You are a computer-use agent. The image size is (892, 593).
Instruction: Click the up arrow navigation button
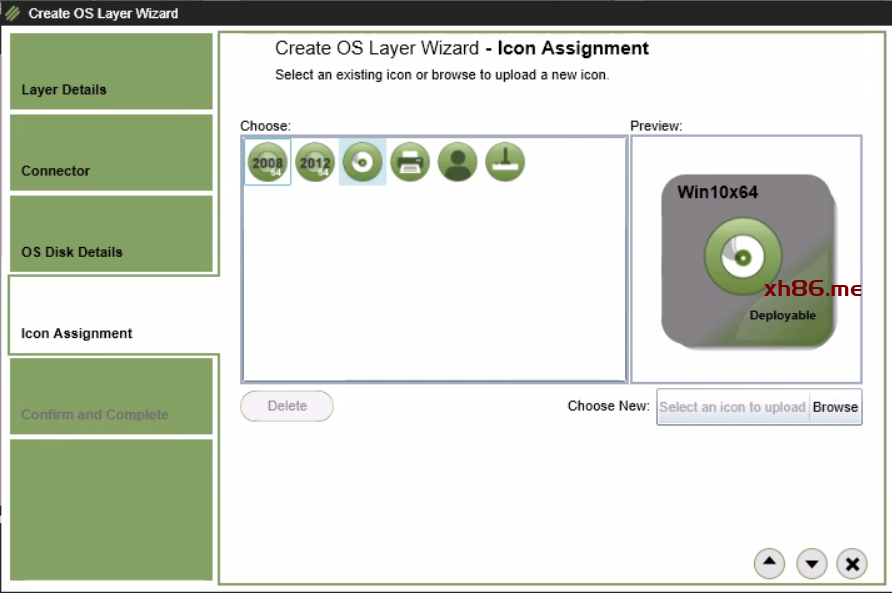(768, 564)
